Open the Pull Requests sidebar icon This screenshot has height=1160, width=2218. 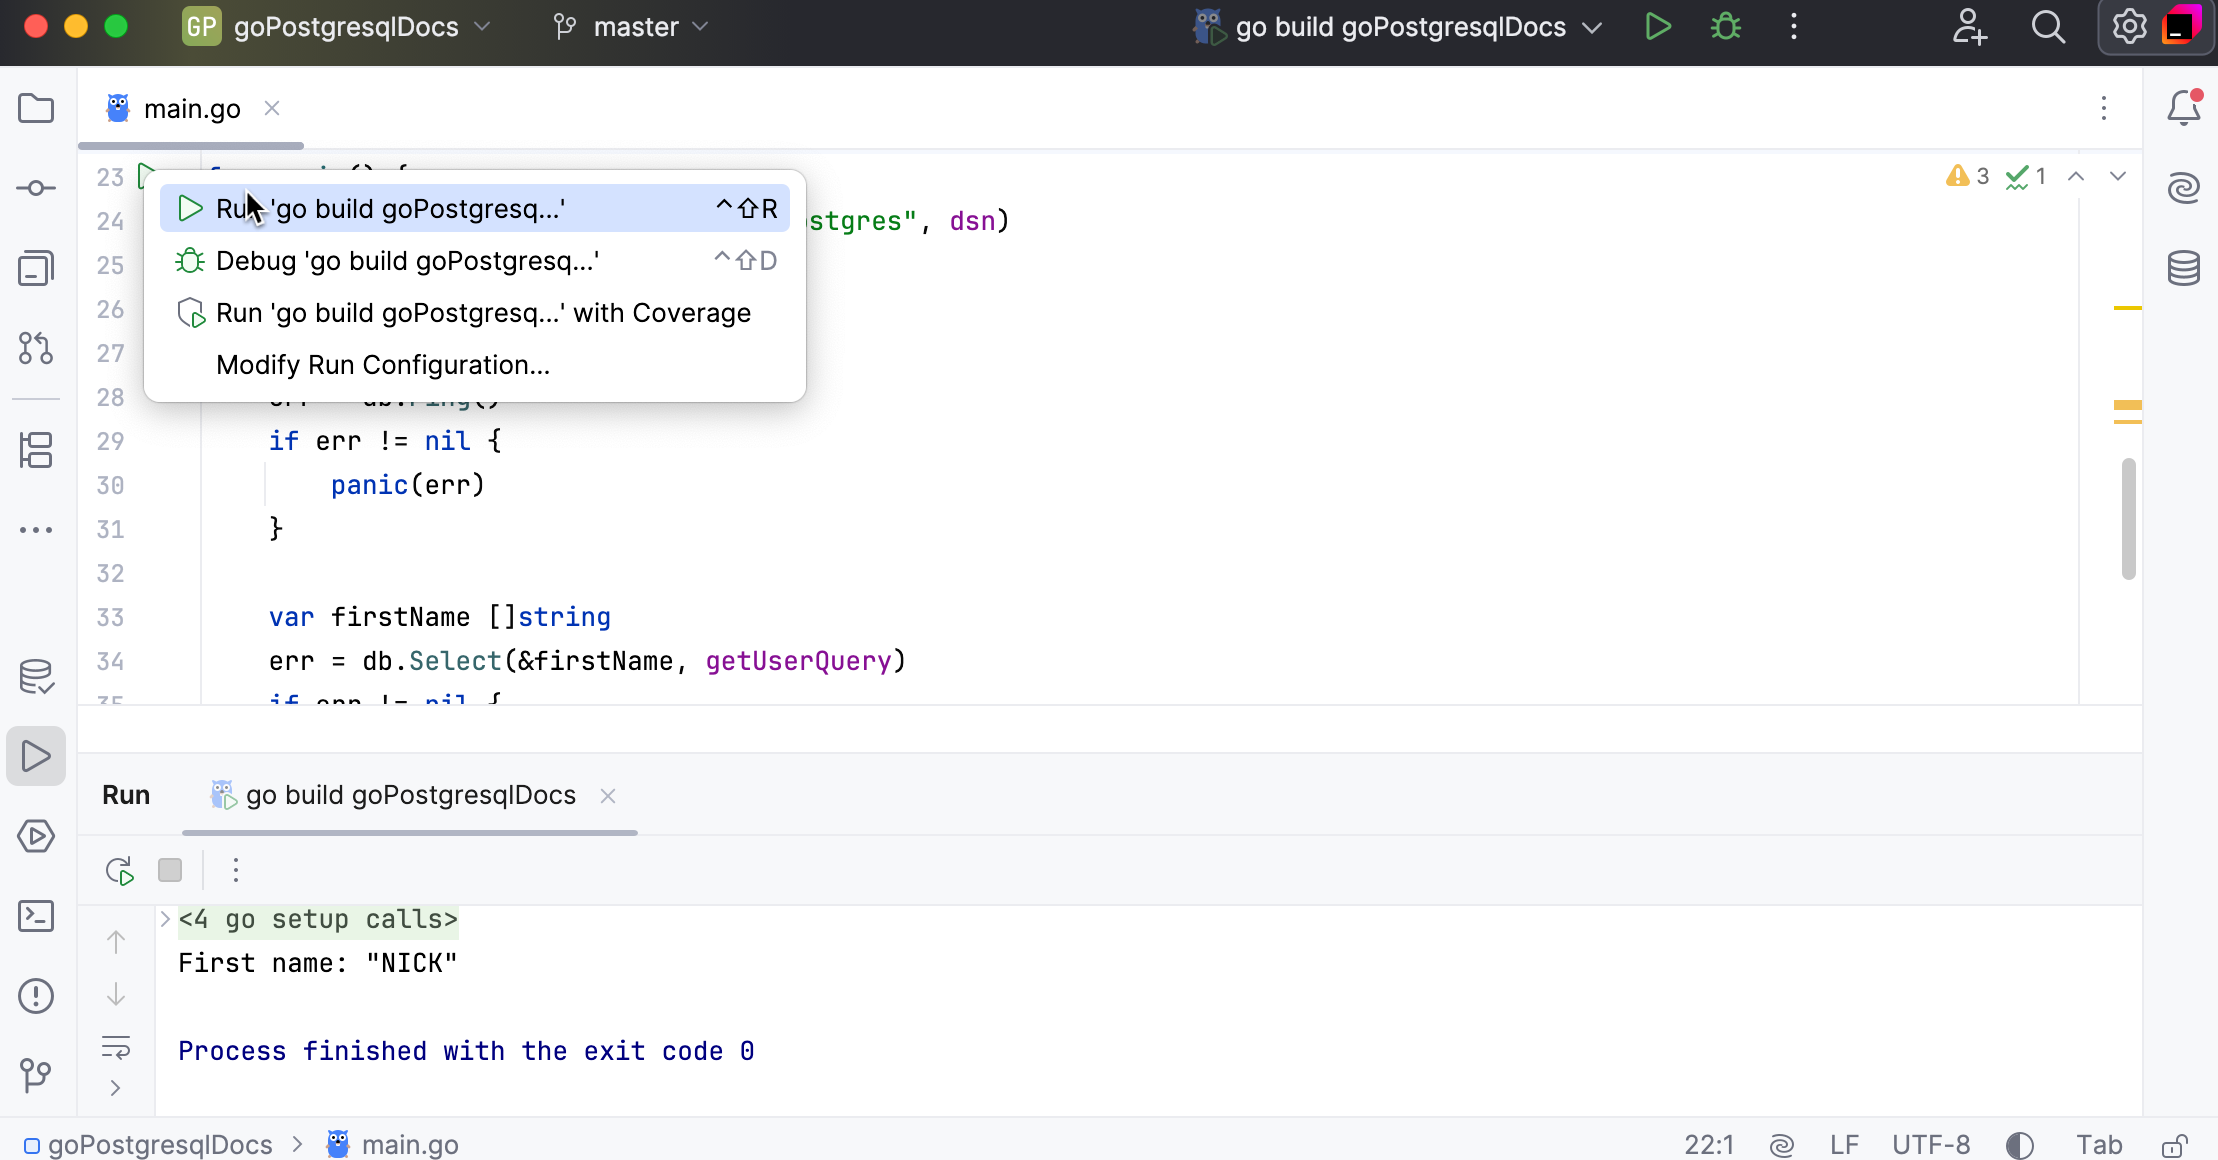pos(36,348)
